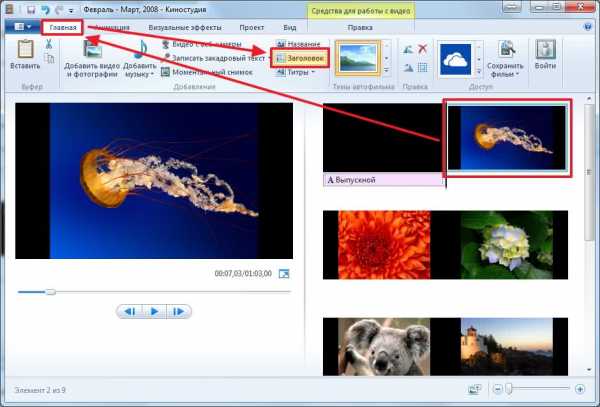This screenshot has height=407, width=600.
Task: Expand the AutoMovie themes gallery list
Action: click(x=386, y=70)
